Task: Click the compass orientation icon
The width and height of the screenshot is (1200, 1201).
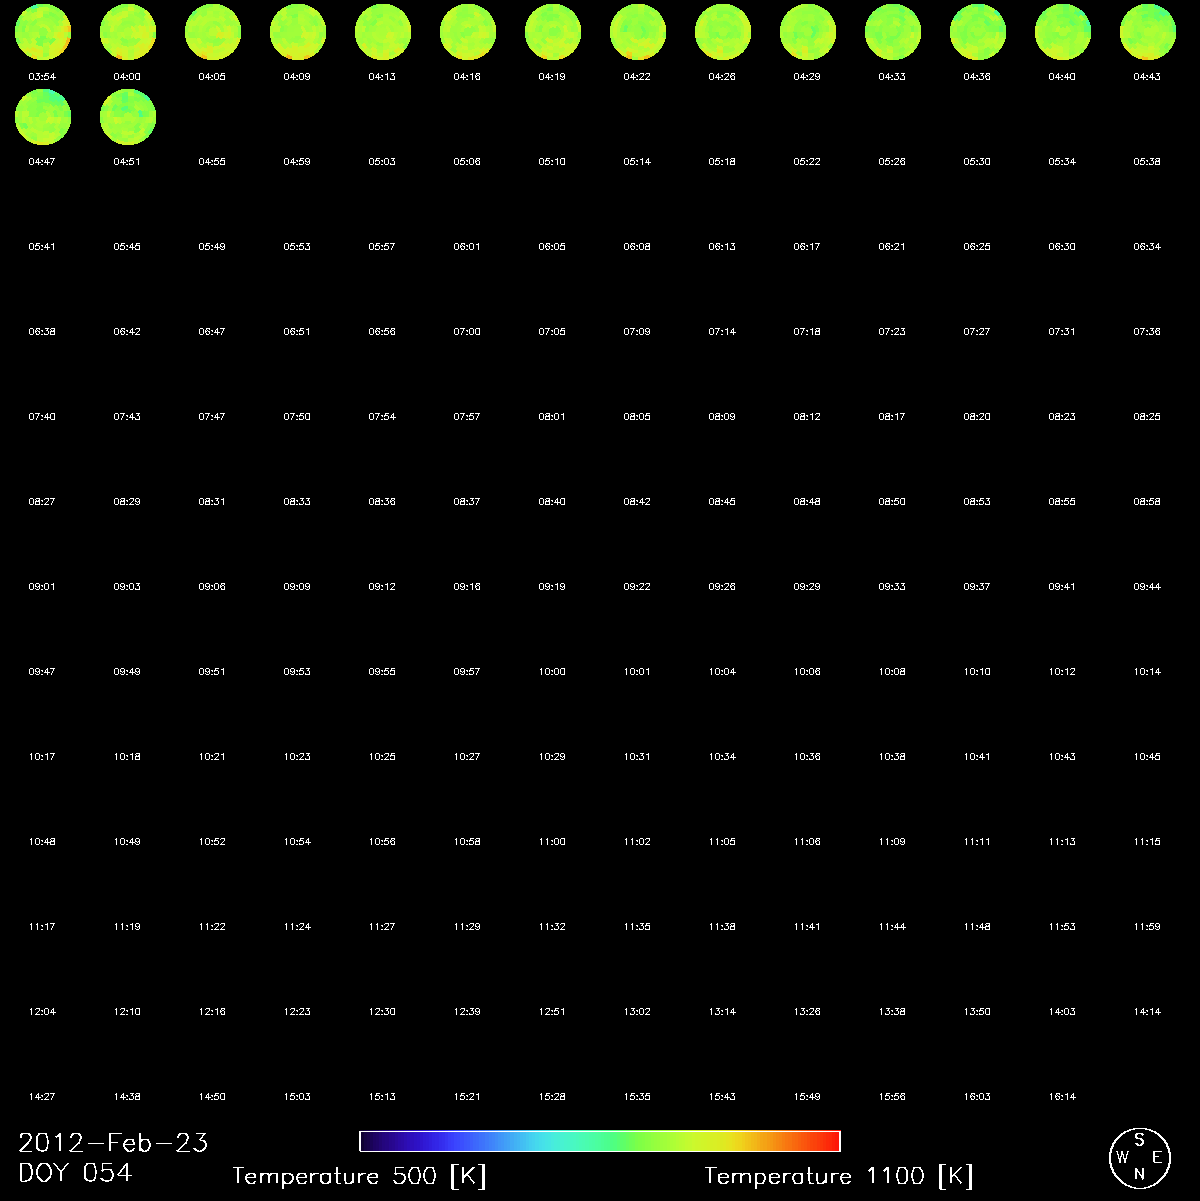Action: (x=1140, y=1156)
